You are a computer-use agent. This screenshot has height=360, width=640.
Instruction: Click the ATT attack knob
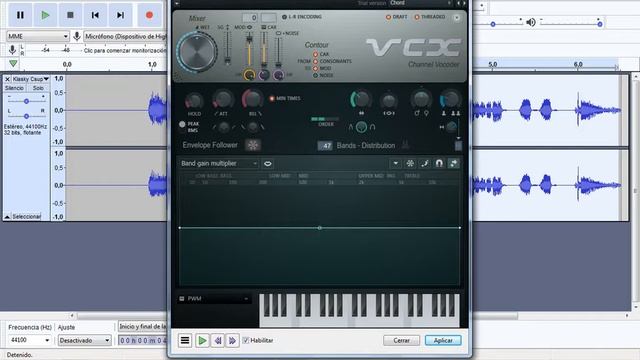pyautogui.click(x=222, y=99)
